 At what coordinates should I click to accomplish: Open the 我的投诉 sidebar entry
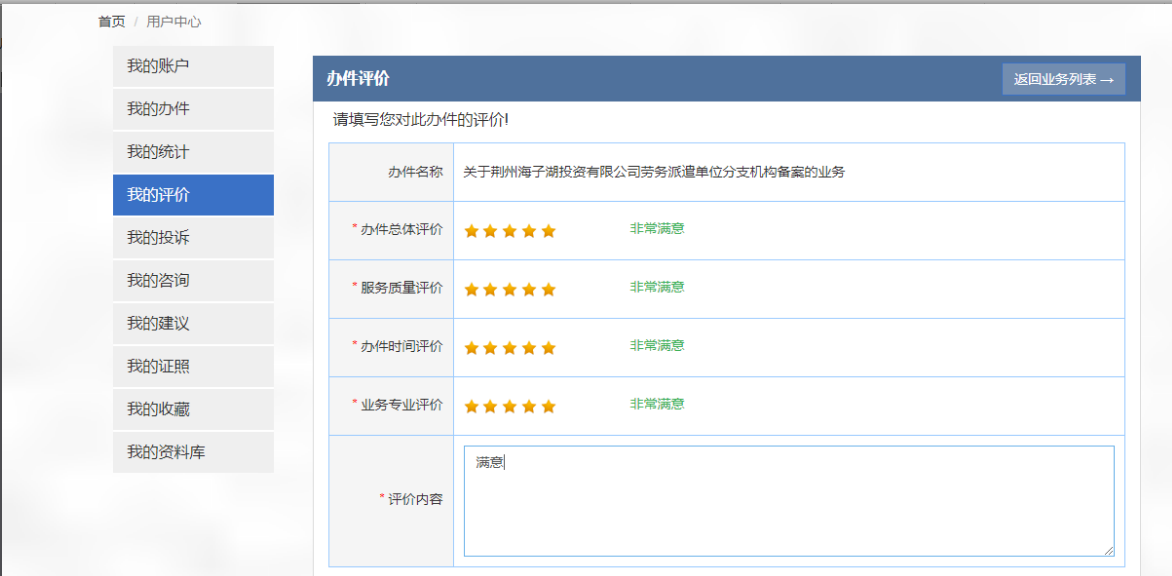point(193,238)
